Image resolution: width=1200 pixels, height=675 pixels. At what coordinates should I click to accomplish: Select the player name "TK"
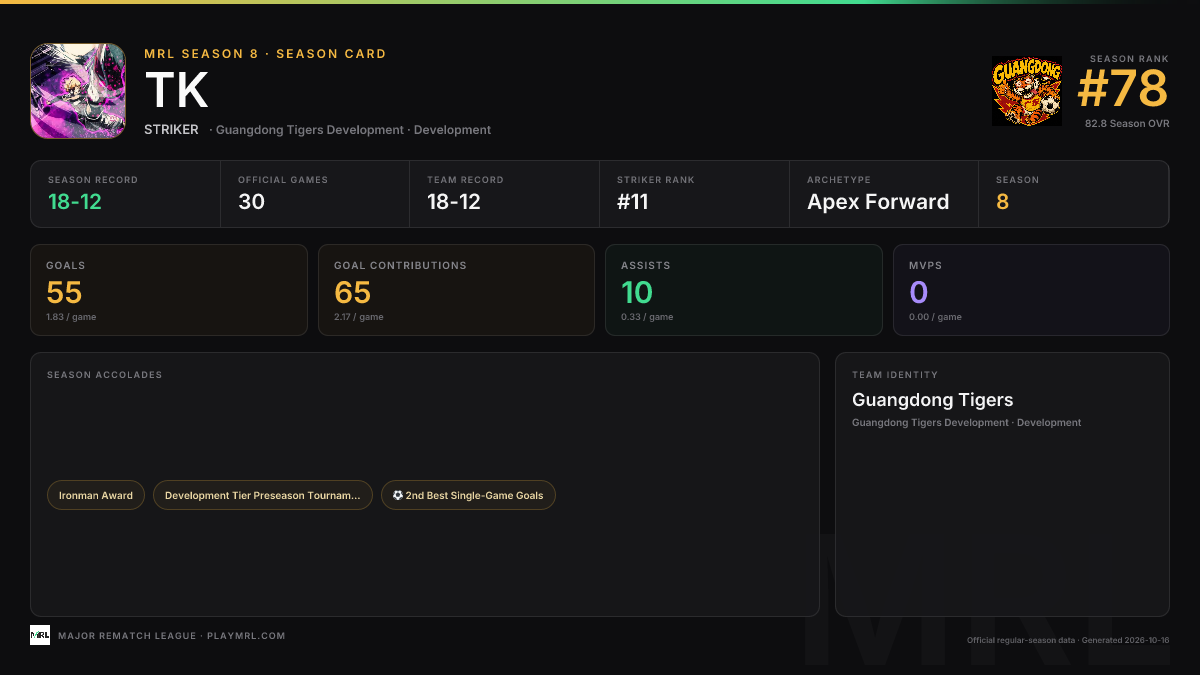tap(177, 91)
